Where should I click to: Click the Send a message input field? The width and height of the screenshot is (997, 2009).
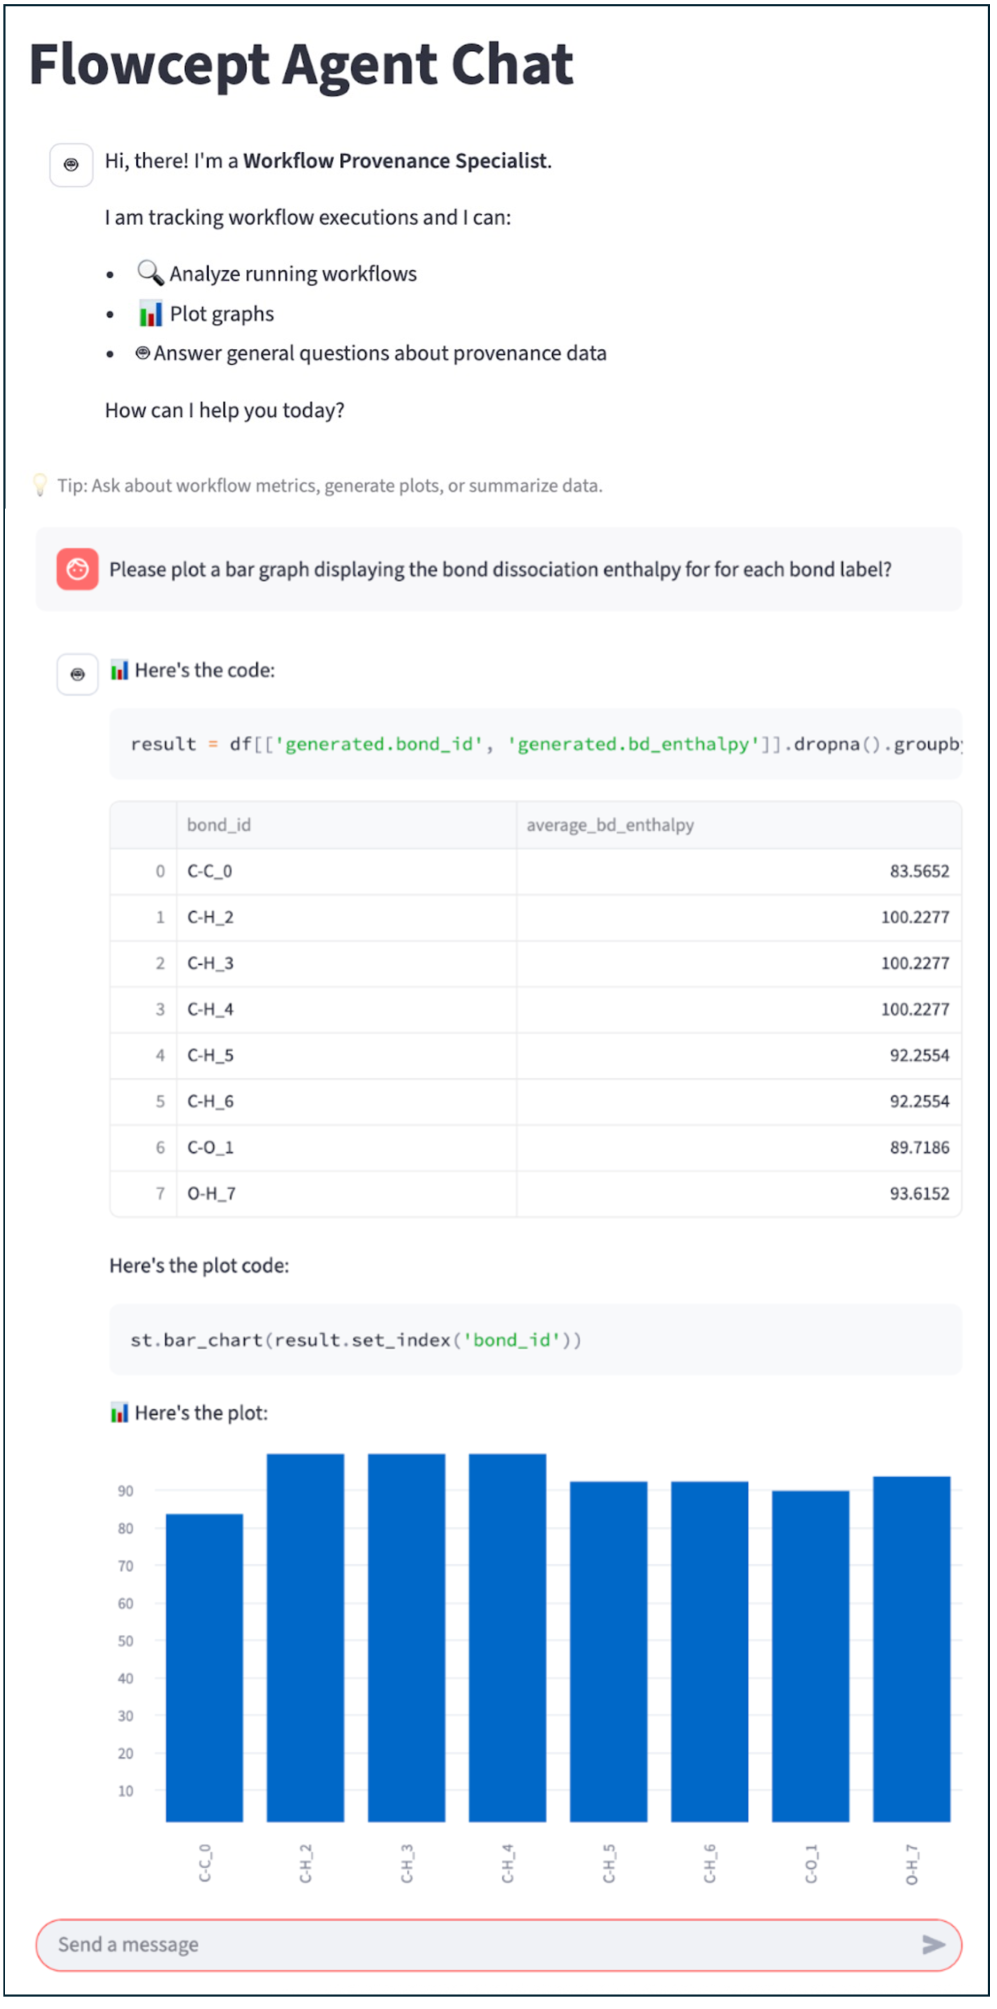498,1945
